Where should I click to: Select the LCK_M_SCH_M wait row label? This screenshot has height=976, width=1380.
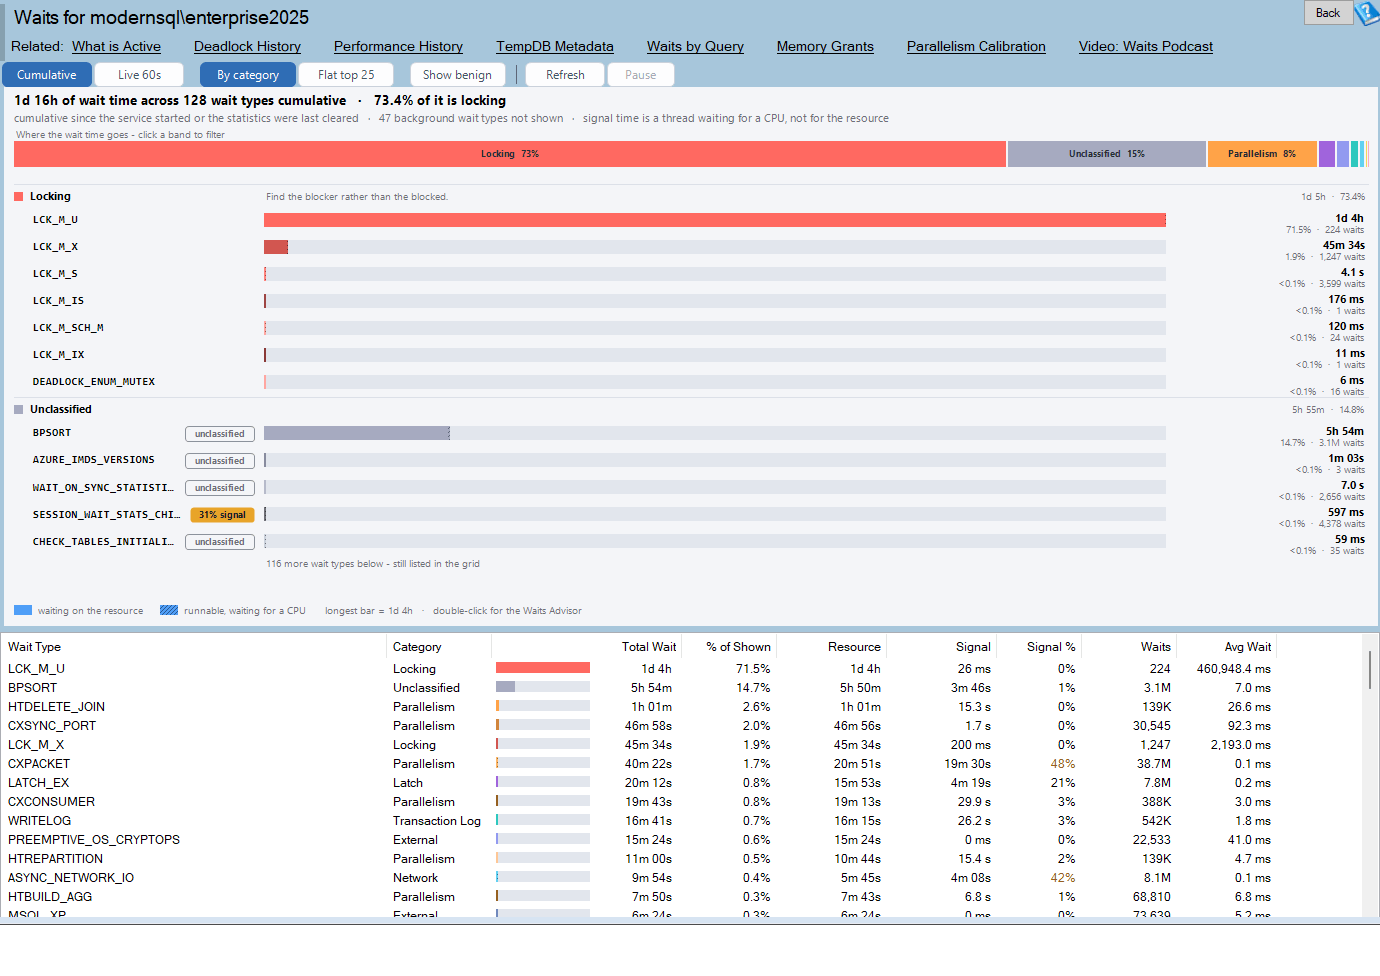click(x=68, y=328)
